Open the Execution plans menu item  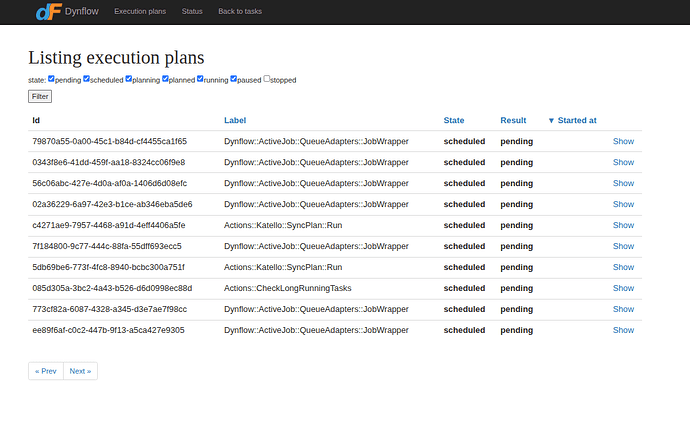tap(140, 11)
